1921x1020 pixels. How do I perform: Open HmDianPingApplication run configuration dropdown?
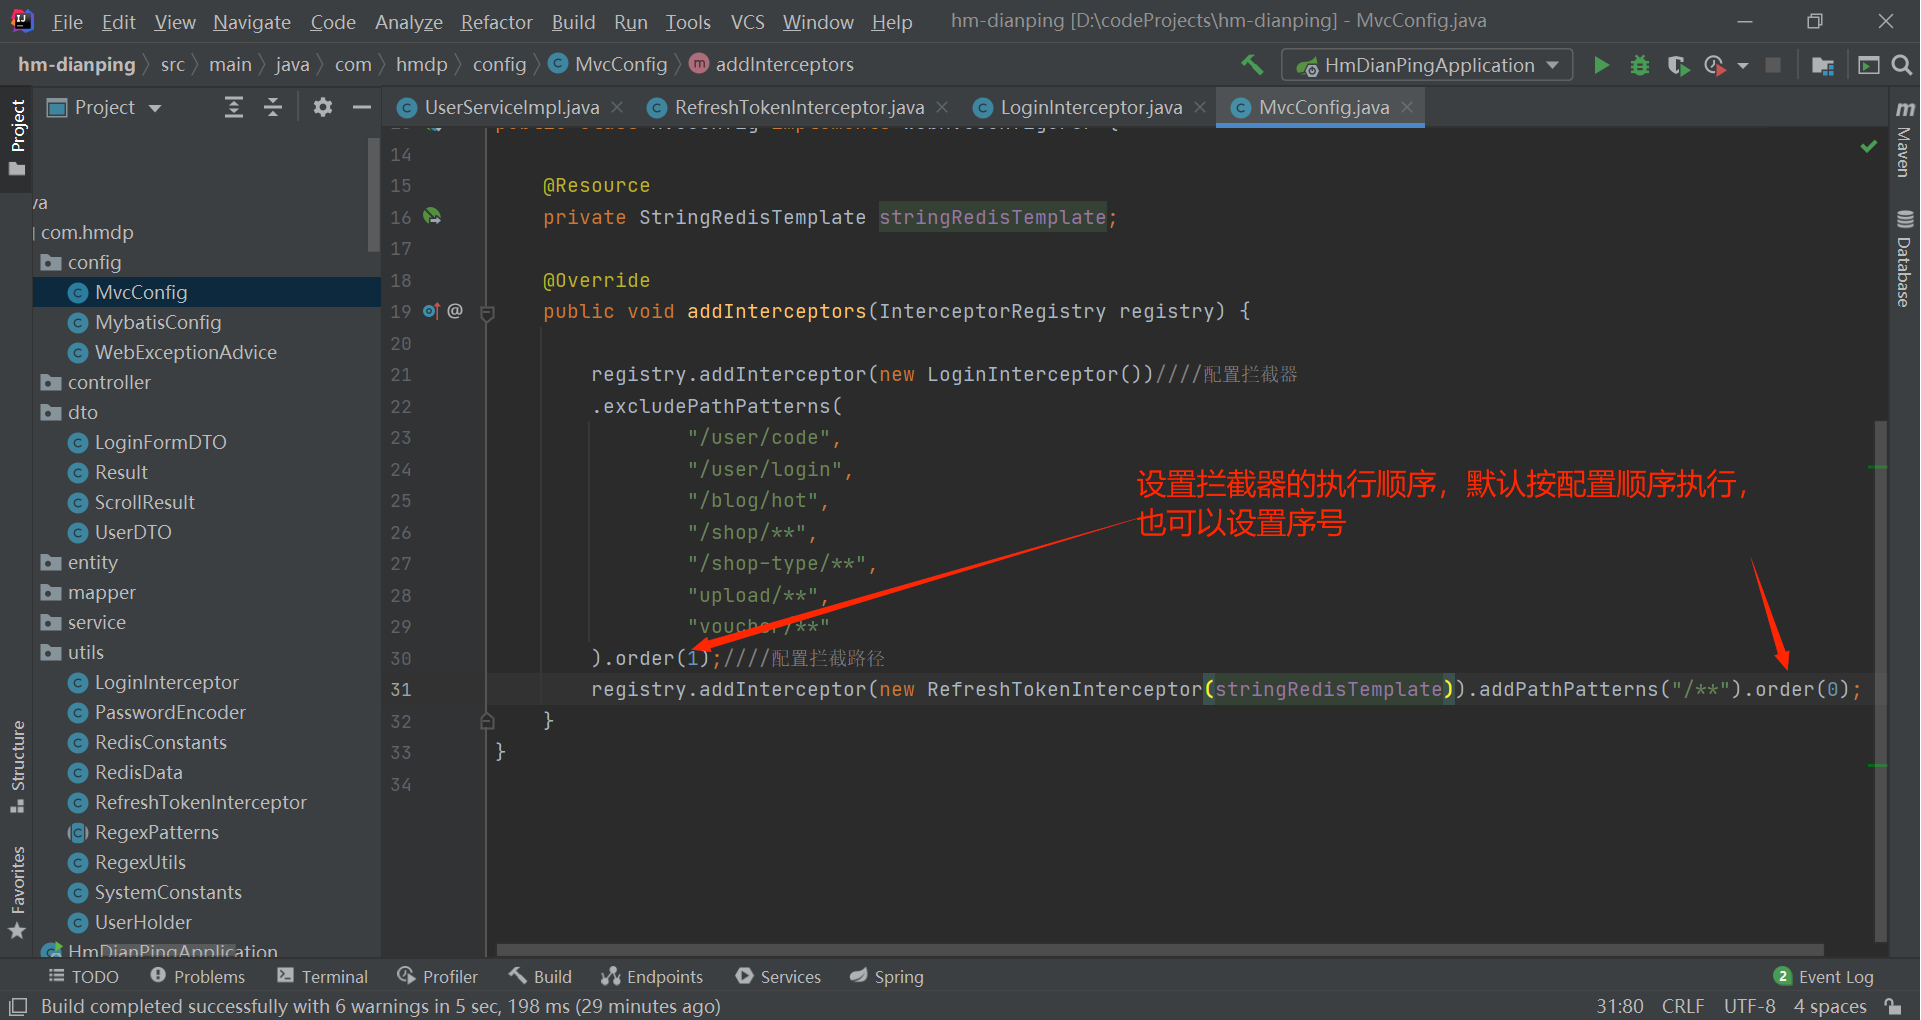coord(1427,65)
